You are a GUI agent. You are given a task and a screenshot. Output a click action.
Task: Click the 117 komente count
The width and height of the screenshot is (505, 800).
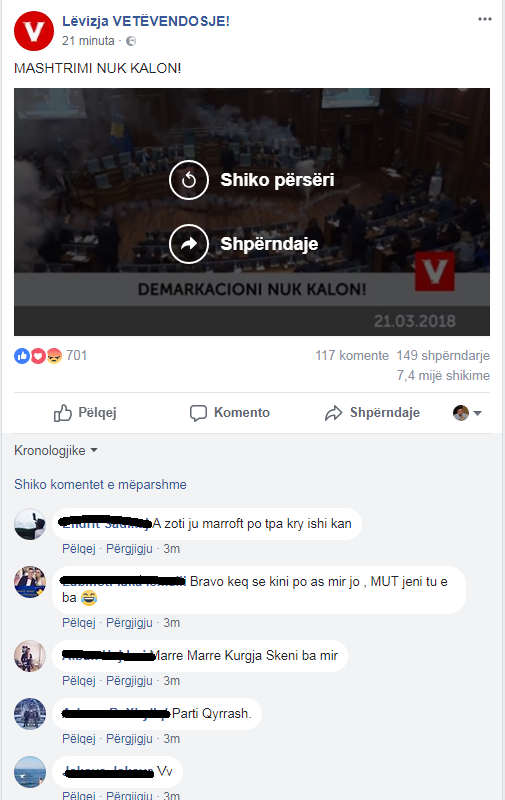click(x=352, y=356)
